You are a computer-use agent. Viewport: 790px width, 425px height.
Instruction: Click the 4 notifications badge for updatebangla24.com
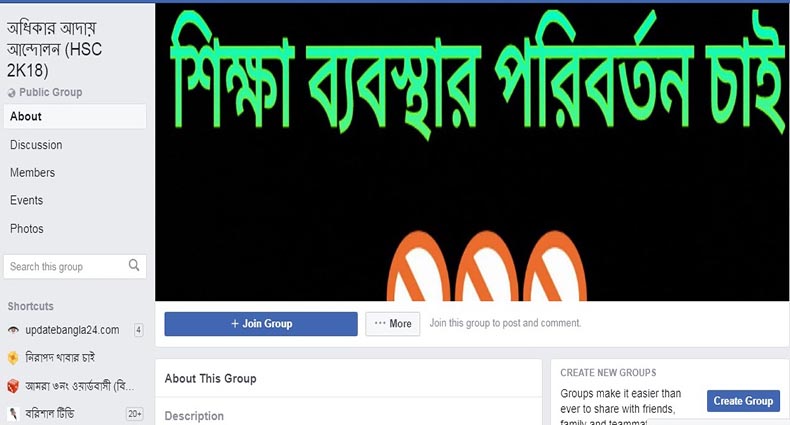coord(138,330)
